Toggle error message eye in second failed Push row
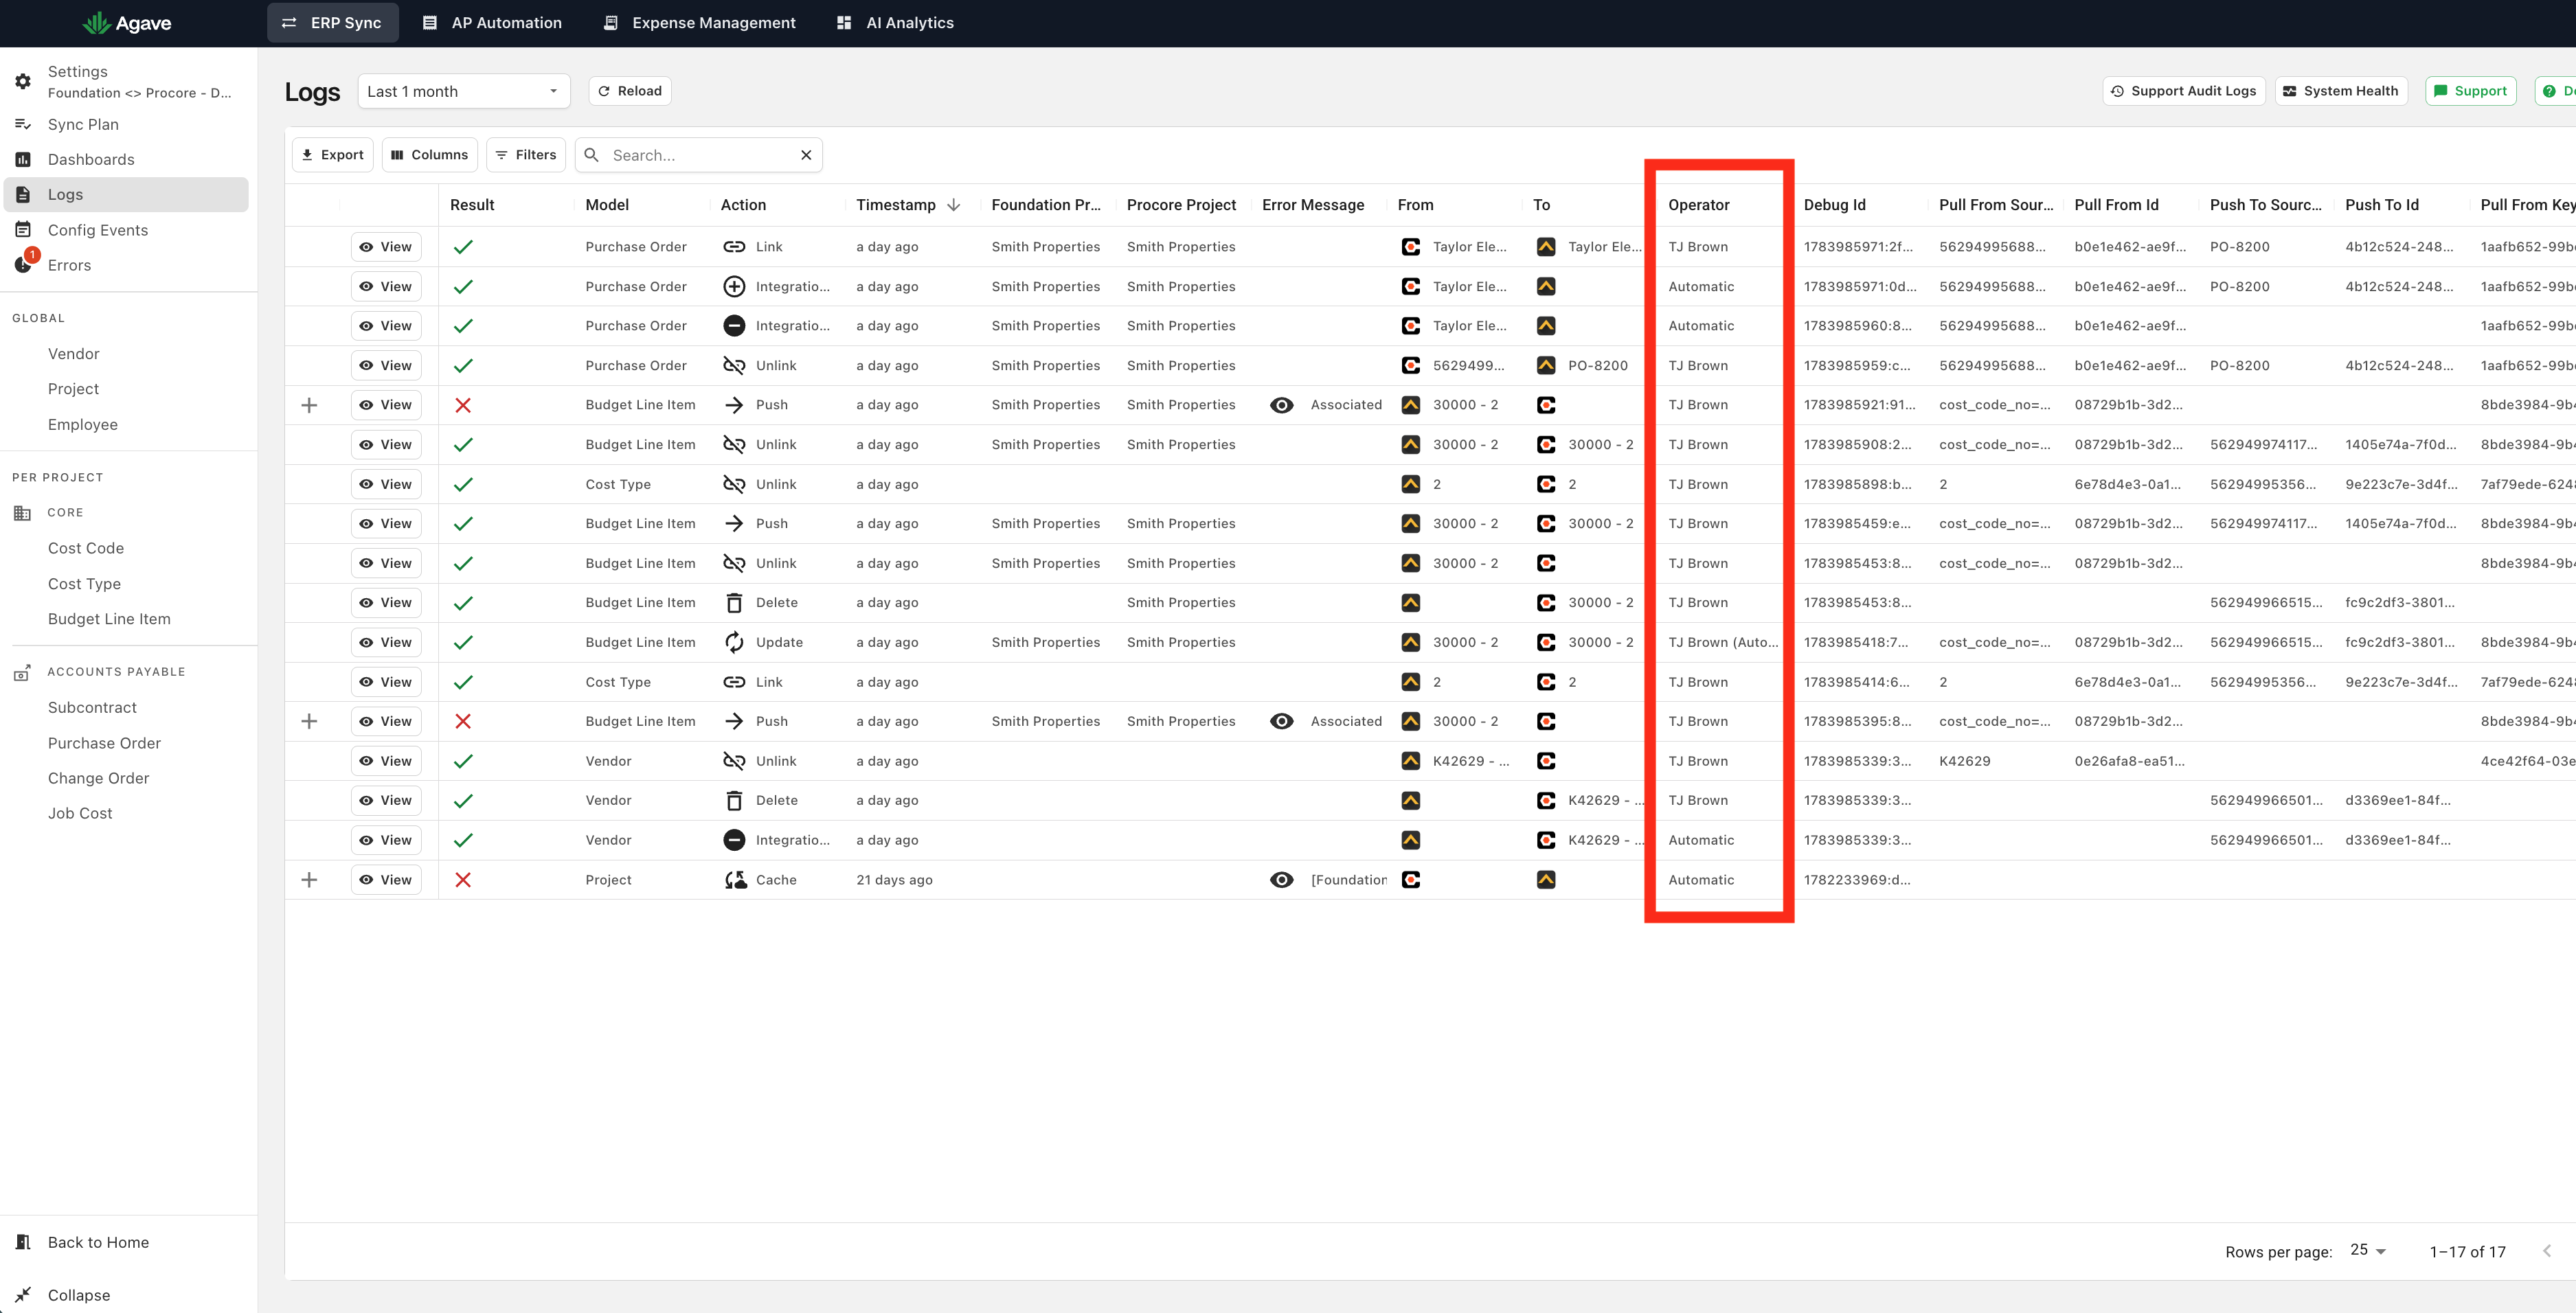 [1282, 721]
